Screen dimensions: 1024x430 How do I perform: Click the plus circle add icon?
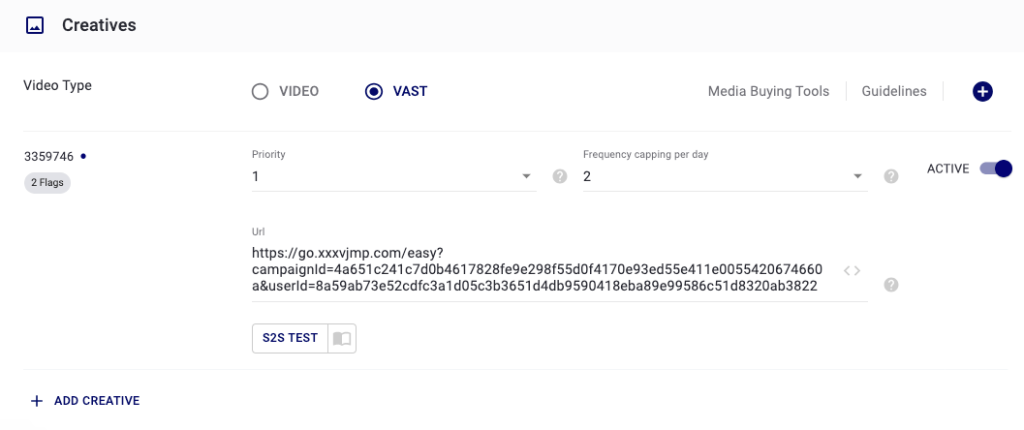point(982,92)
